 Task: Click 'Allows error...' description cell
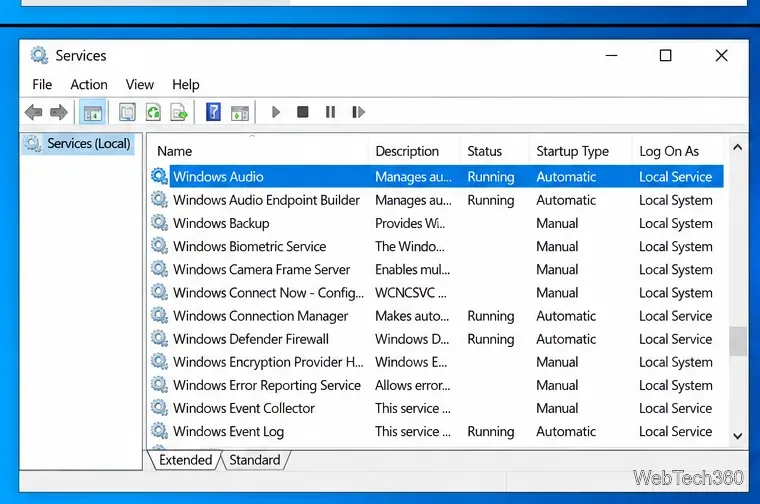(412, 385)
